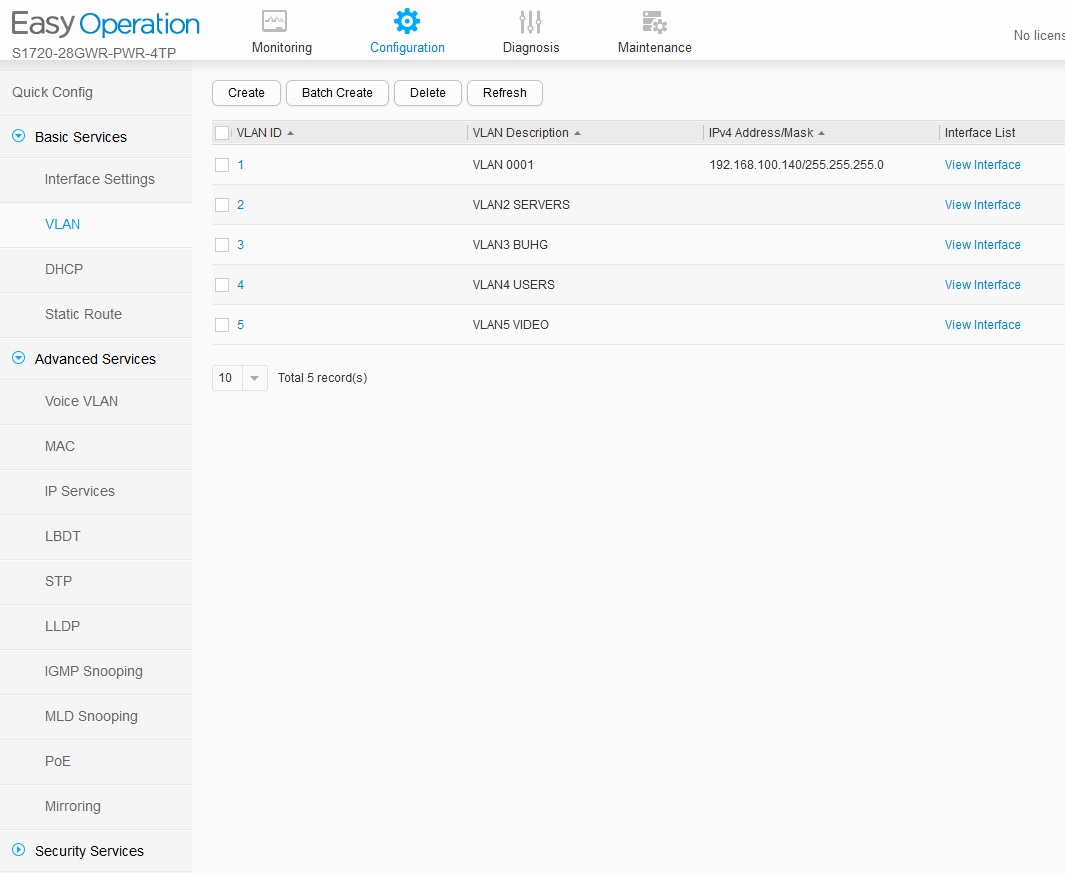This screenshot has height=873, width=1065.
Task: Open IGMP Snooping settings
Action: 94,671
